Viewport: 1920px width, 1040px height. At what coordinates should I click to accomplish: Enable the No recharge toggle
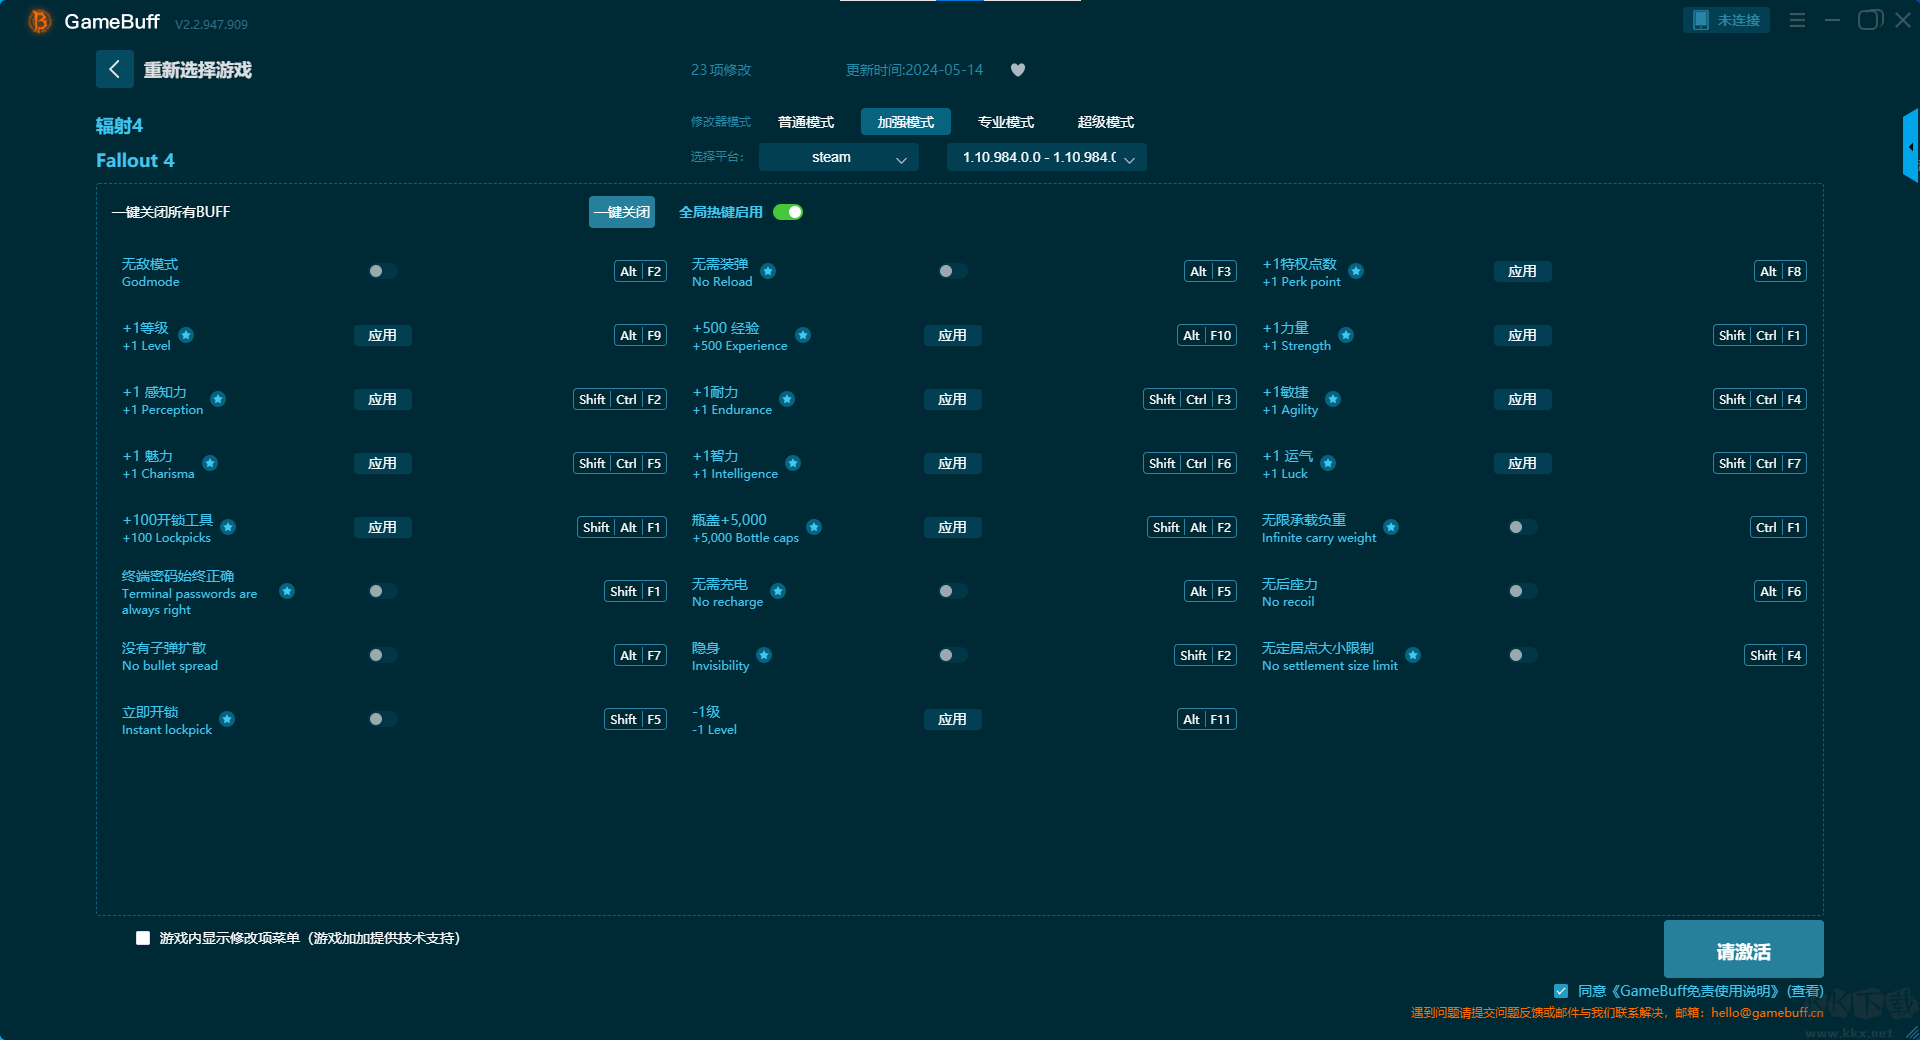point(952,591)
